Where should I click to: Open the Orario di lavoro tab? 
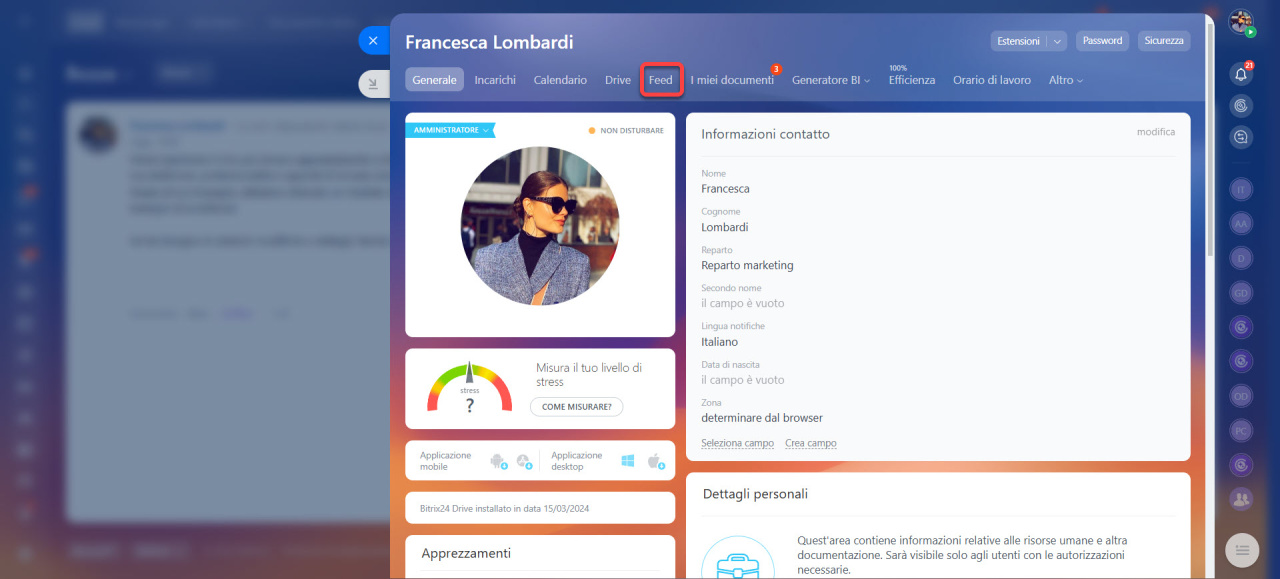click(x=992, y=80)
